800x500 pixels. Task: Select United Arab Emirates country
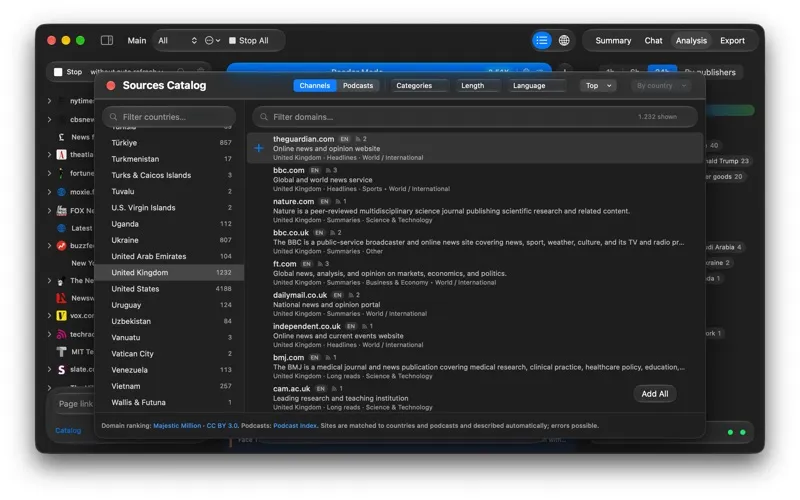[169, 256]
